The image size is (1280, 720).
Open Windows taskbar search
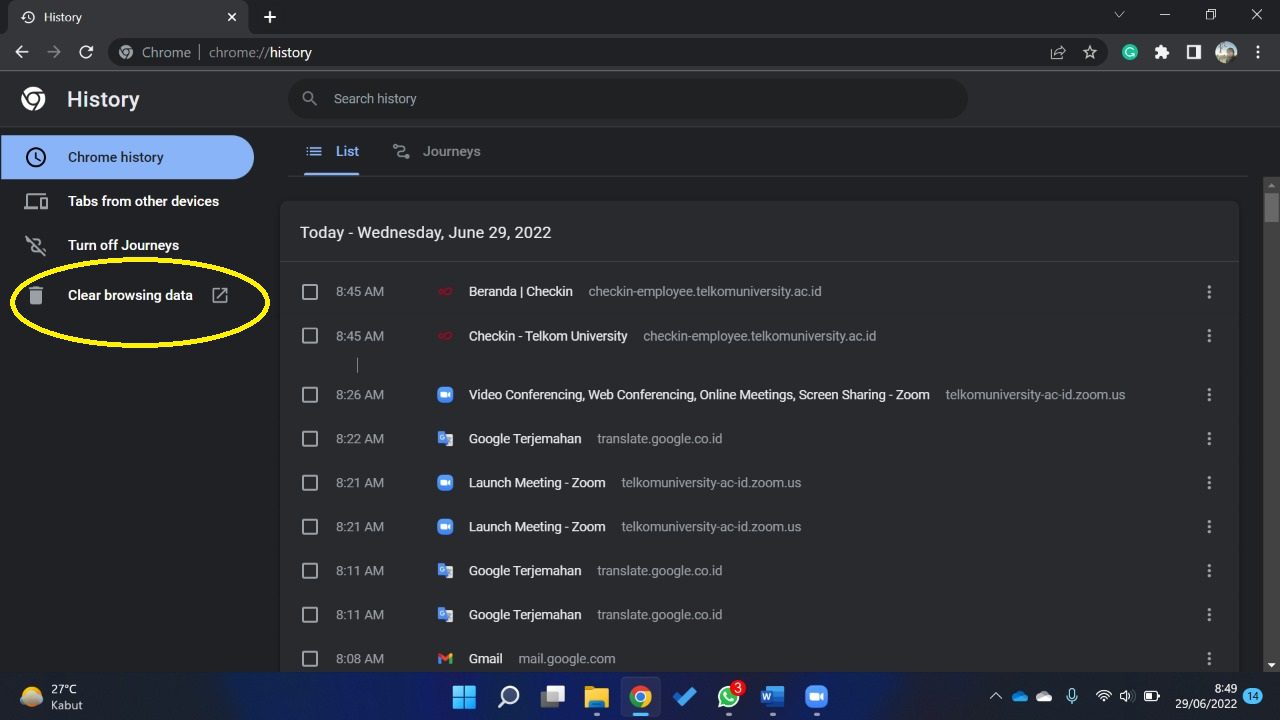508,697
